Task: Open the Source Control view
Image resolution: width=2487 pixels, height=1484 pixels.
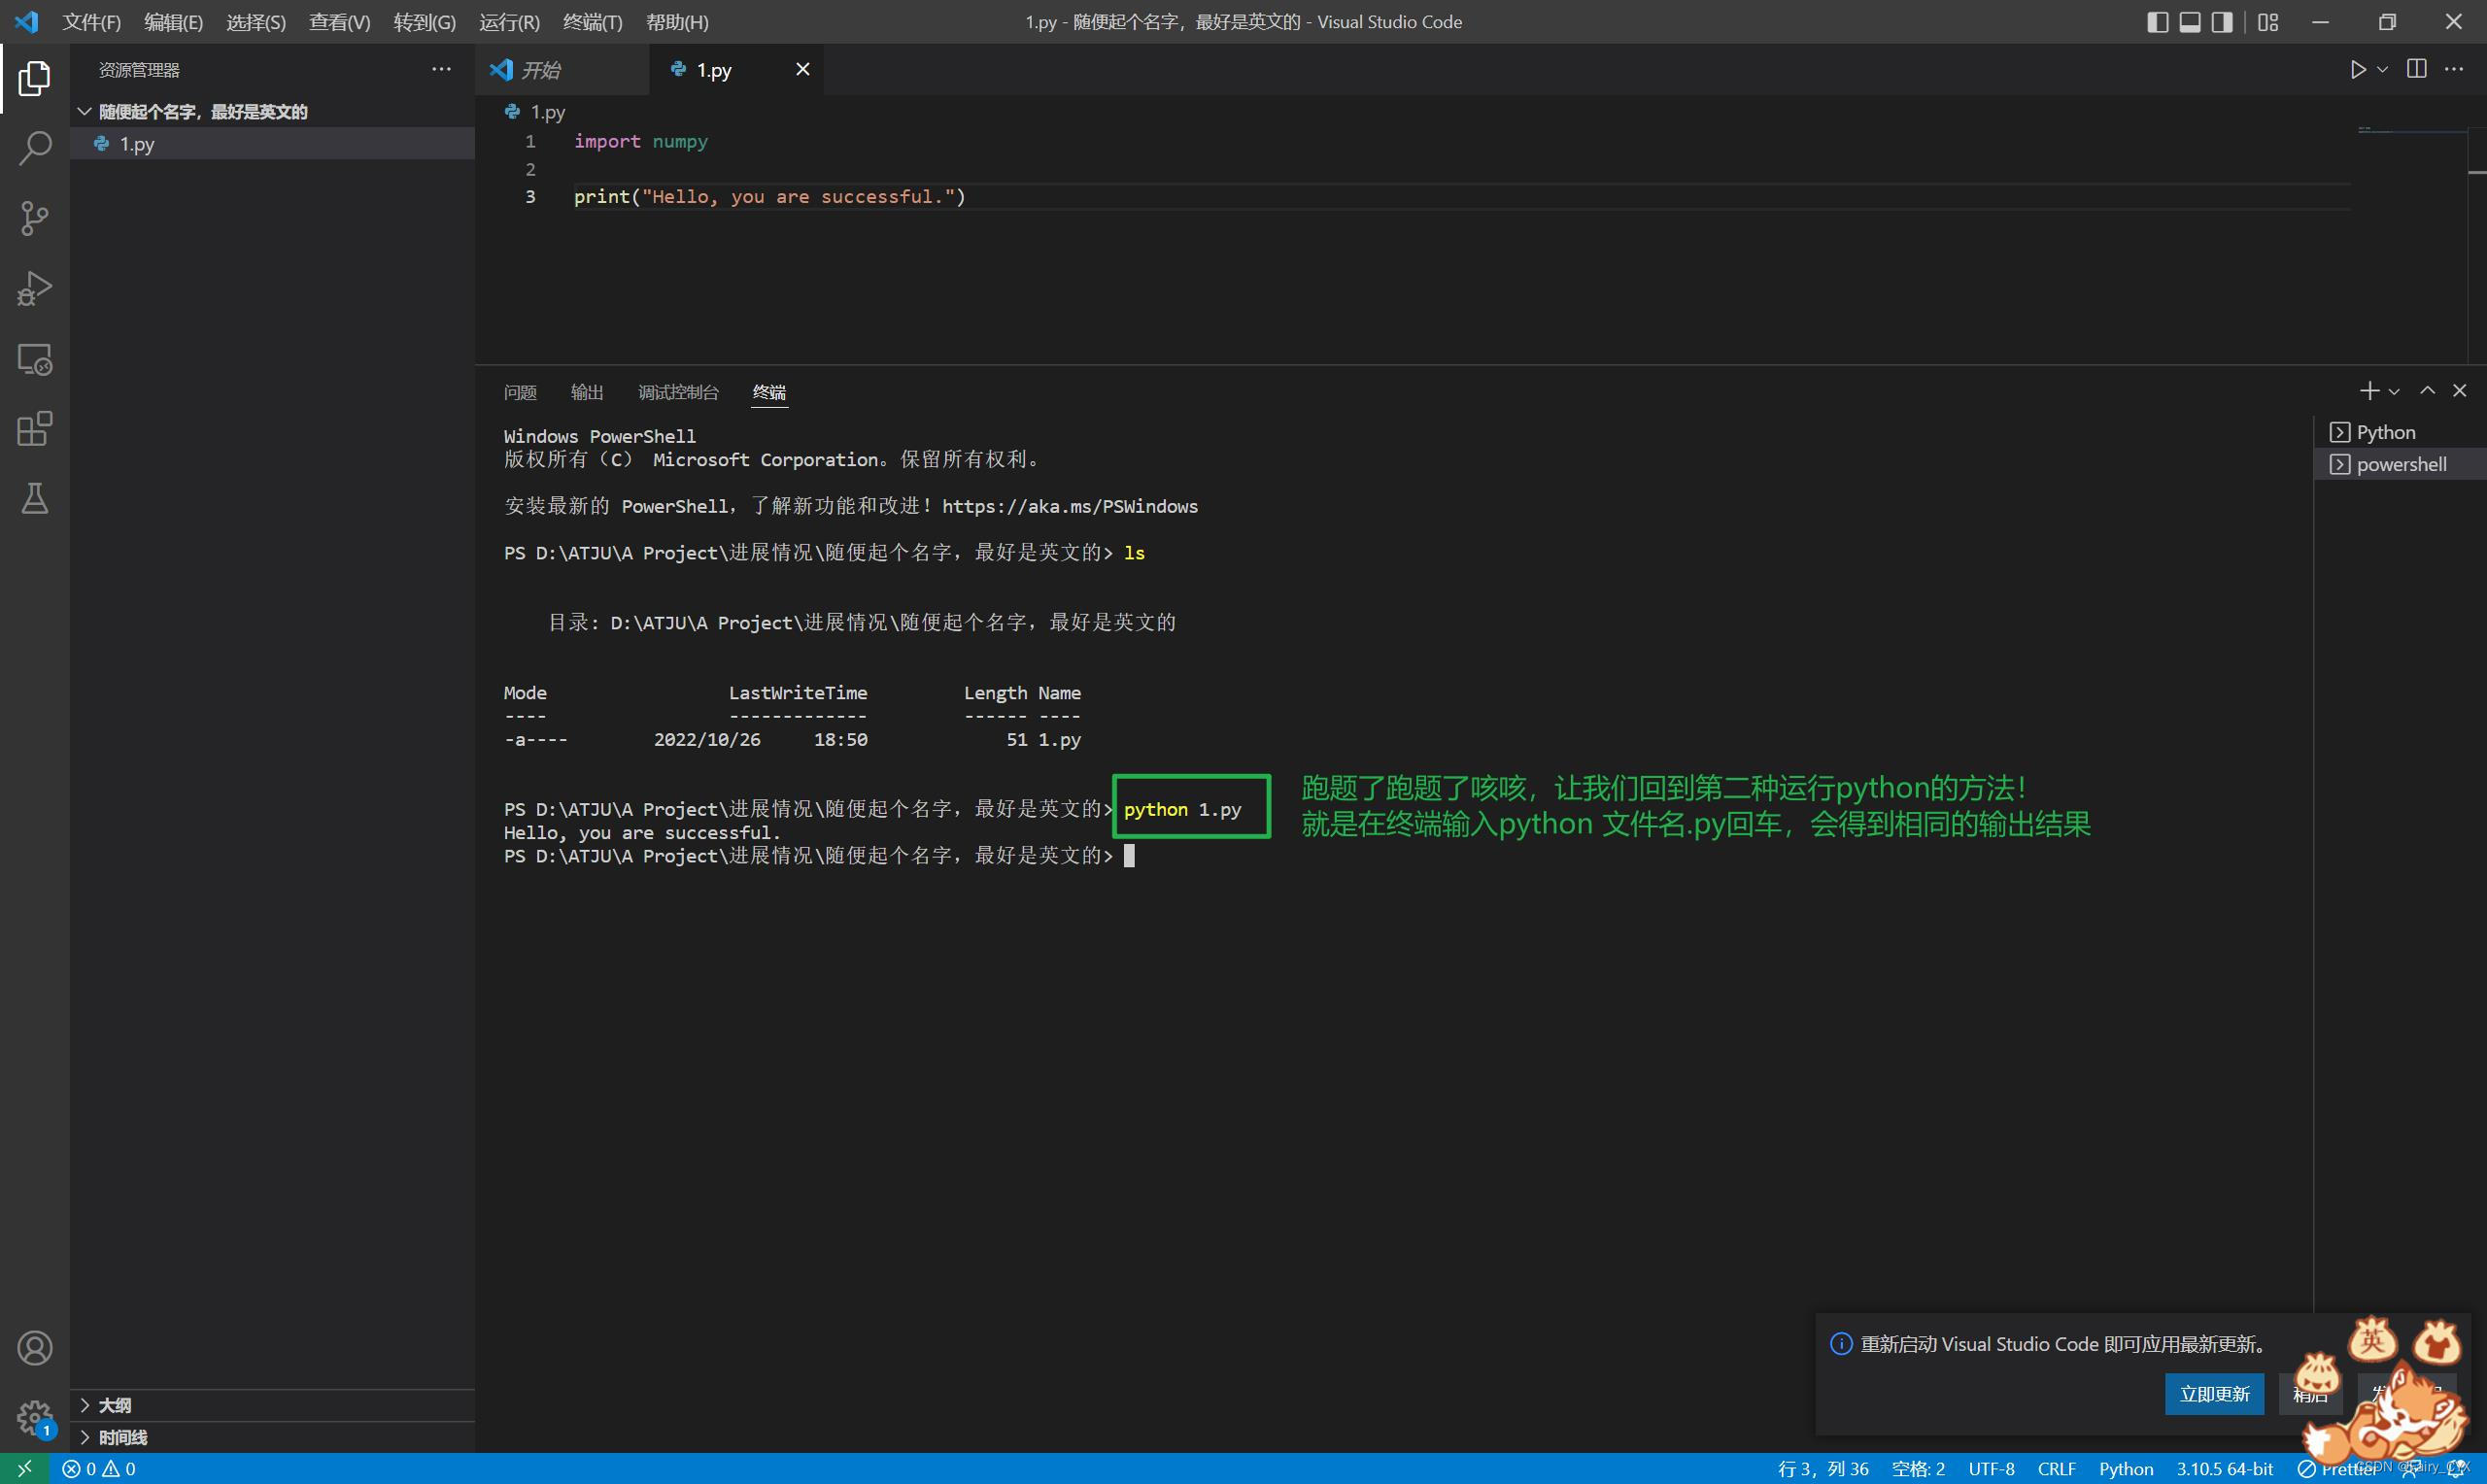Action: pyautogui.click(x=34, y=218)
